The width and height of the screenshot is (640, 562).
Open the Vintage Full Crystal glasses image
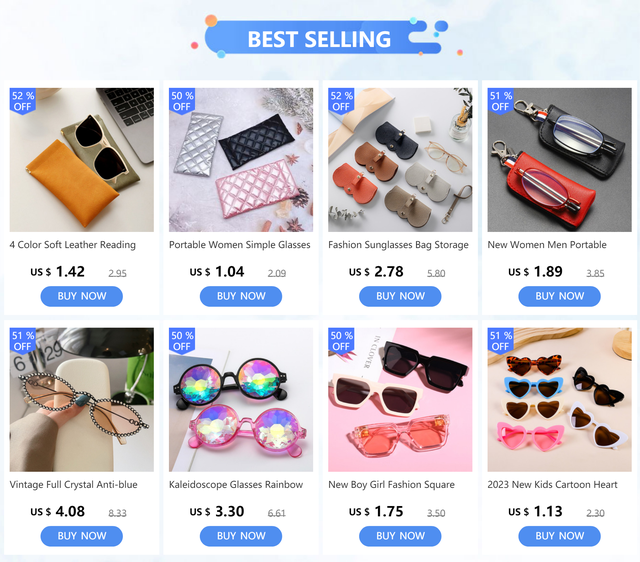[x=82, y=400]
